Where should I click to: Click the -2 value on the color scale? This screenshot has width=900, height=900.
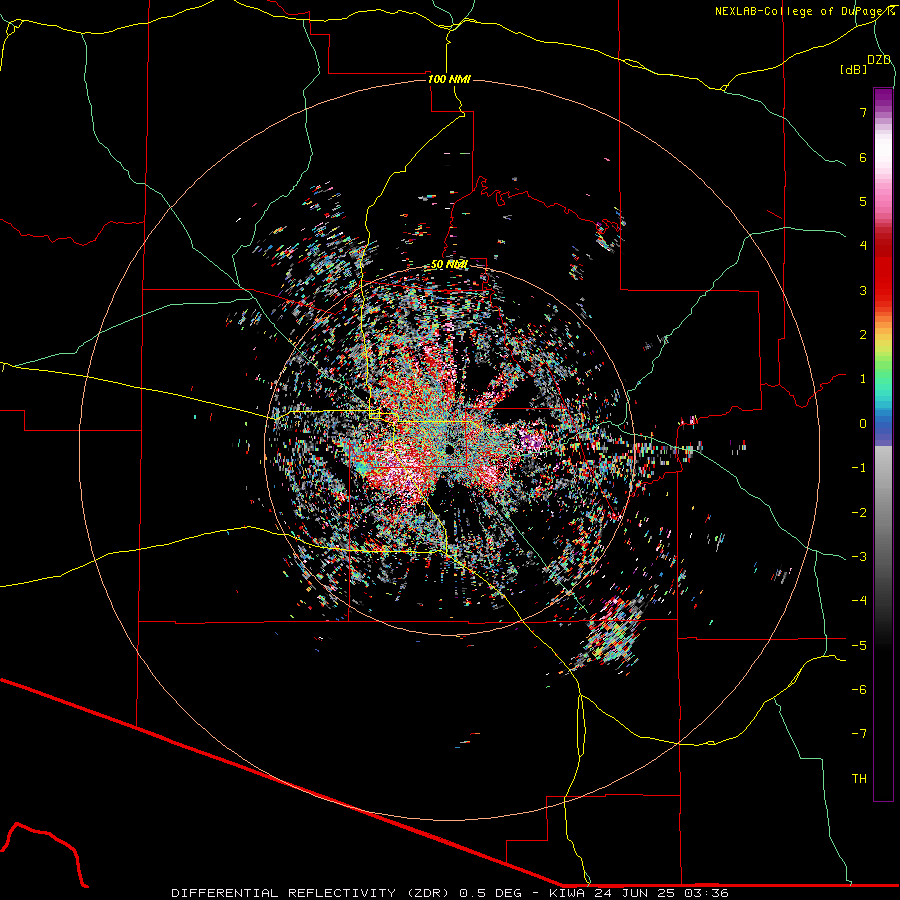tap(859, 513)
